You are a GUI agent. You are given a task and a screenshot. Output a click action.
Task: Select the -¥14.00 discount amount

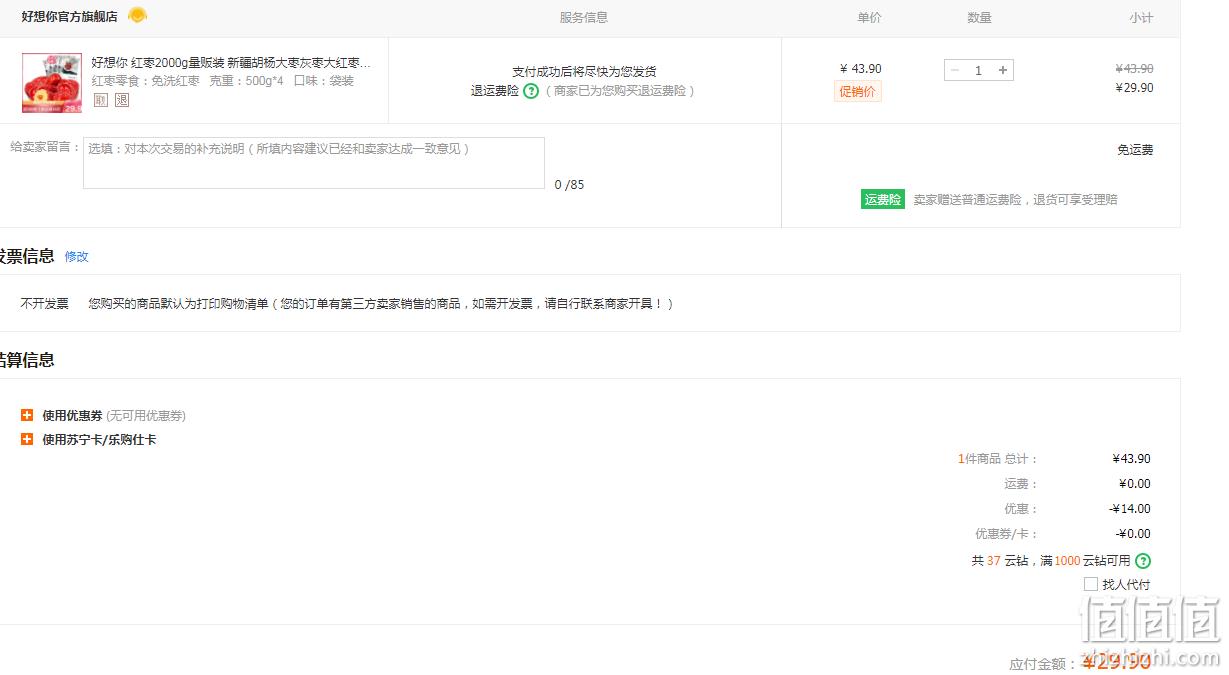[x=1130, y=509]
